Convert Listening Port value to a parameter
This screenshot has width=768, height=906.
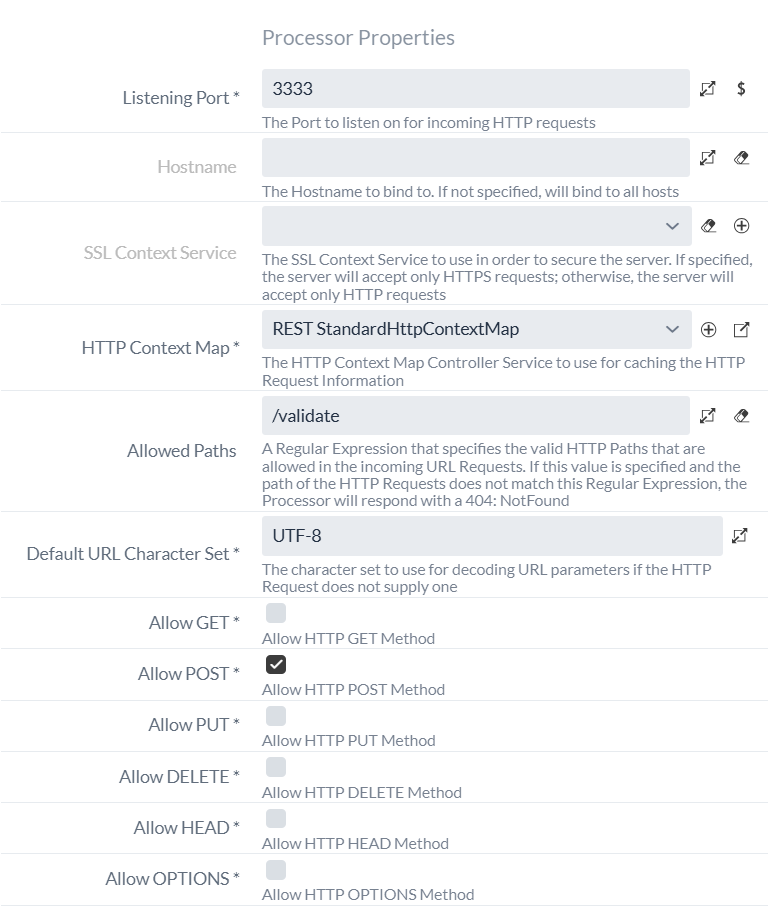(x=741, y=89)
